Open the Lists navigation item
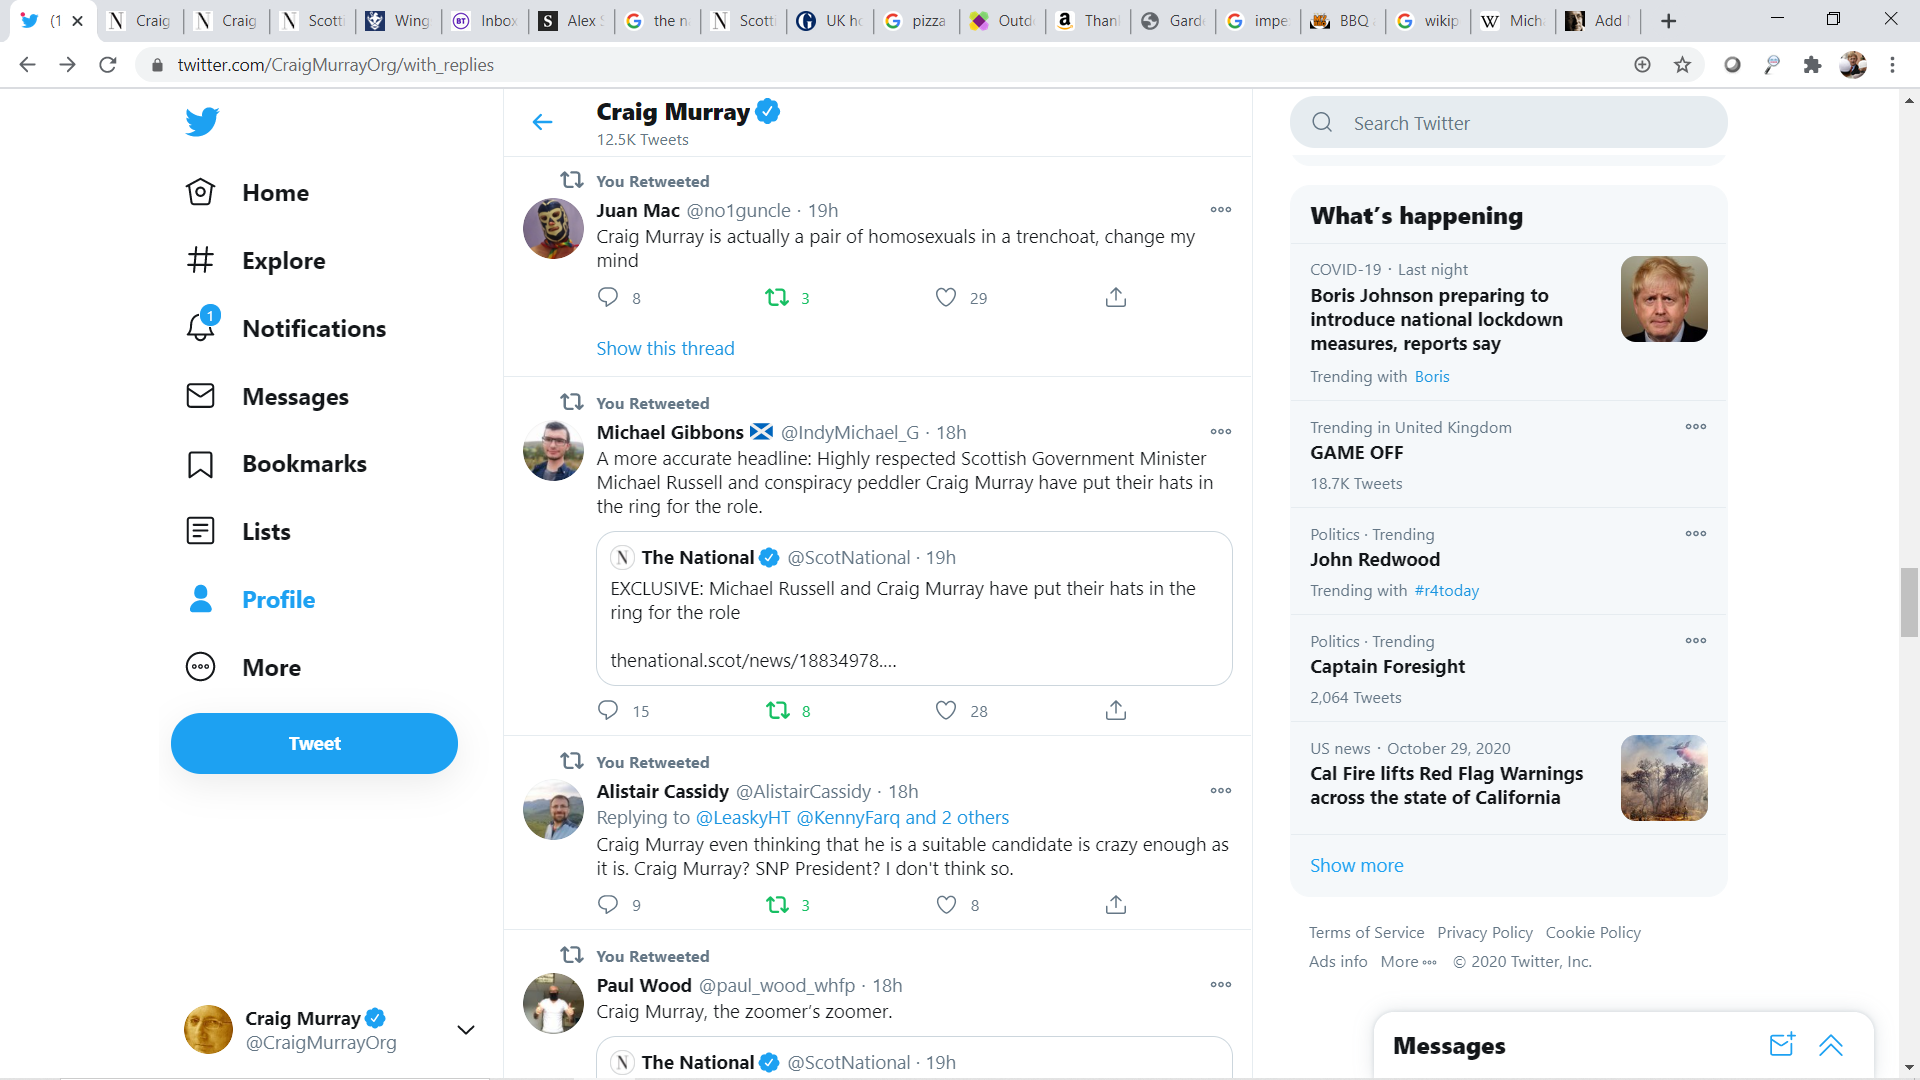1920x1080 pixels. 238,531
